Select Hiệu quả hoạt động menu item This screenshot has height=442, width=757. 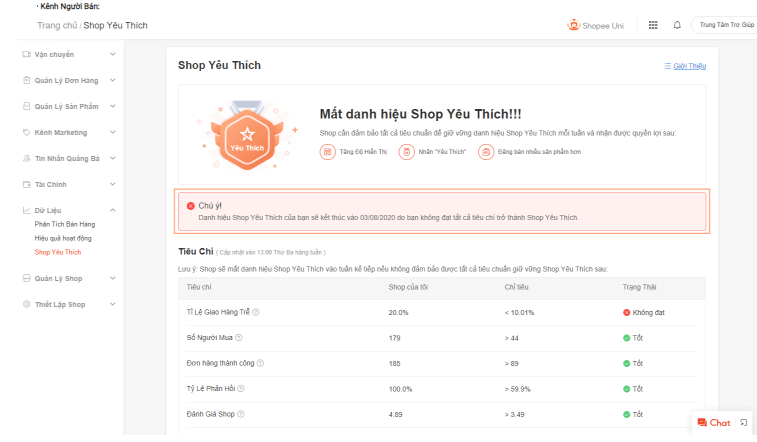pyautogui.click(x=63, y=239)
